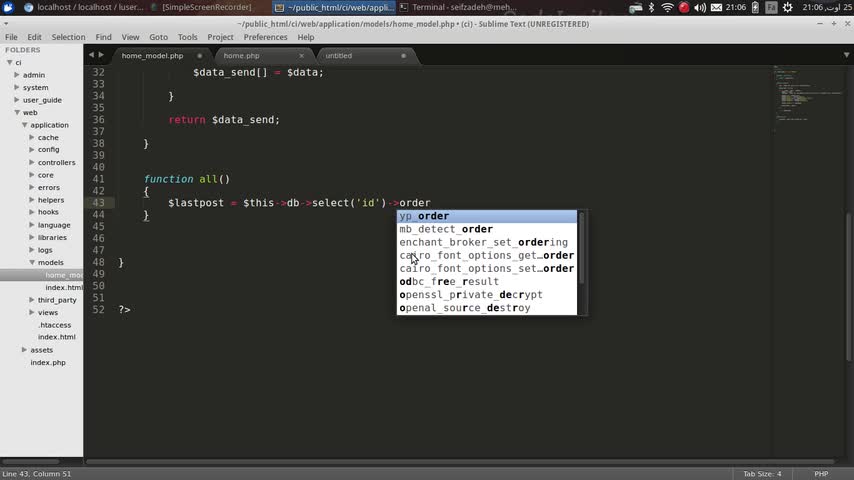The height and width of the screenshot is (480, 854).
Task: Open the volume tray icon
Action: click(x=700, y=7)
